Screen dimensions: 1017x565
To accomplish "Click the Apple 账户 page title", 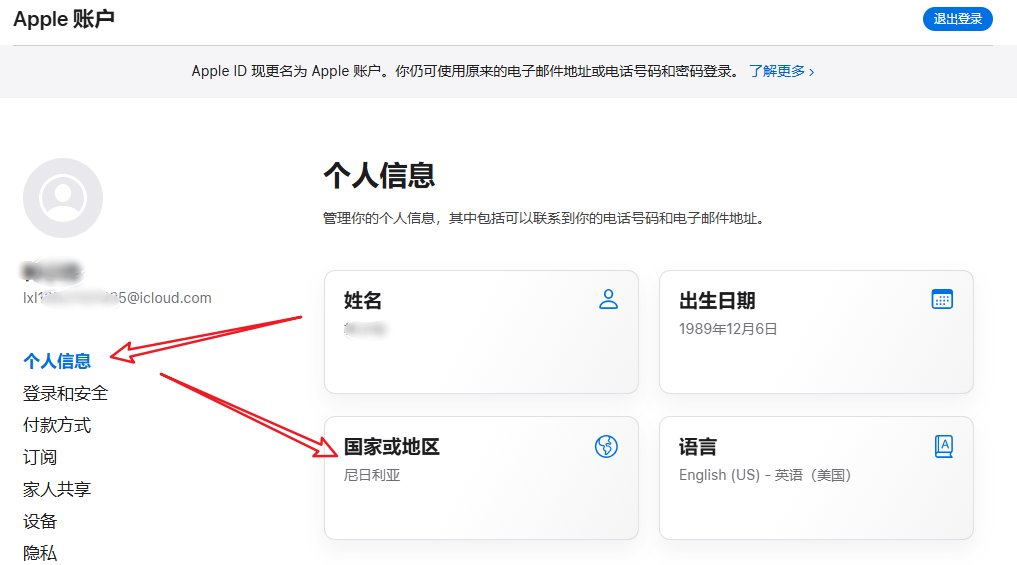I will 64,18.
